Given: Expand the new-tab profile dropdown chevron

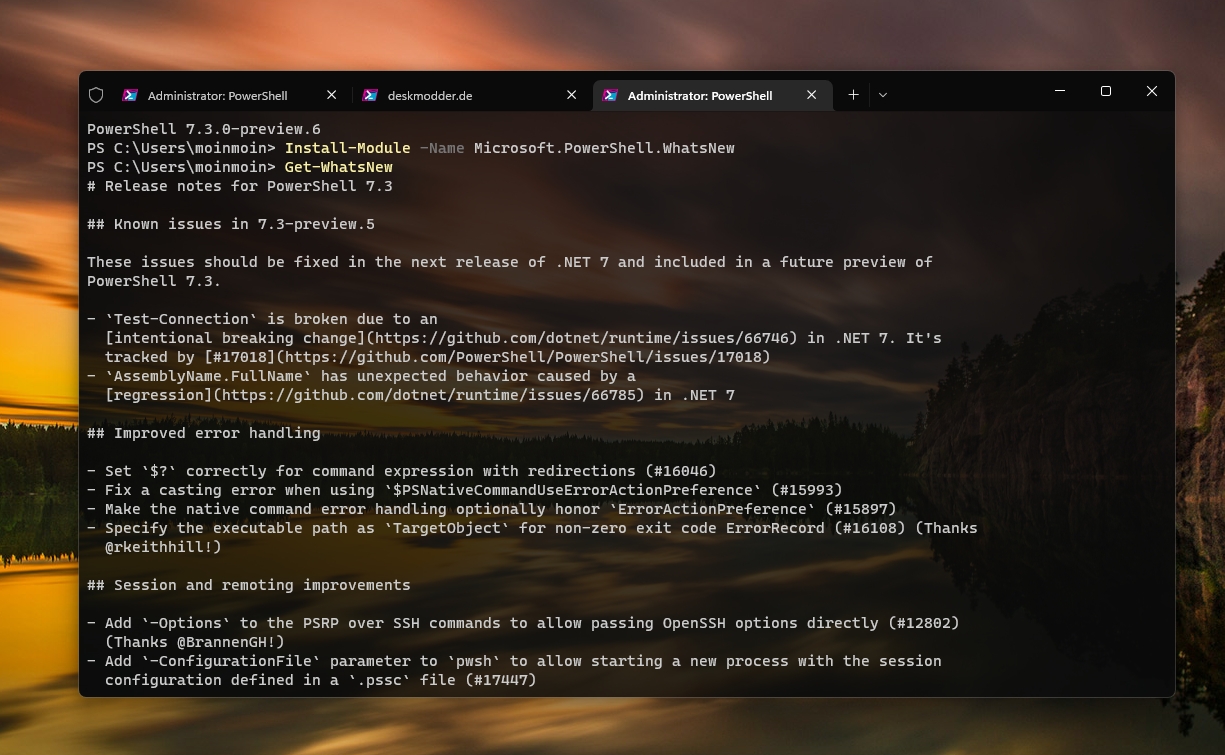Looking at the screenshot, I should coord(883,95).
